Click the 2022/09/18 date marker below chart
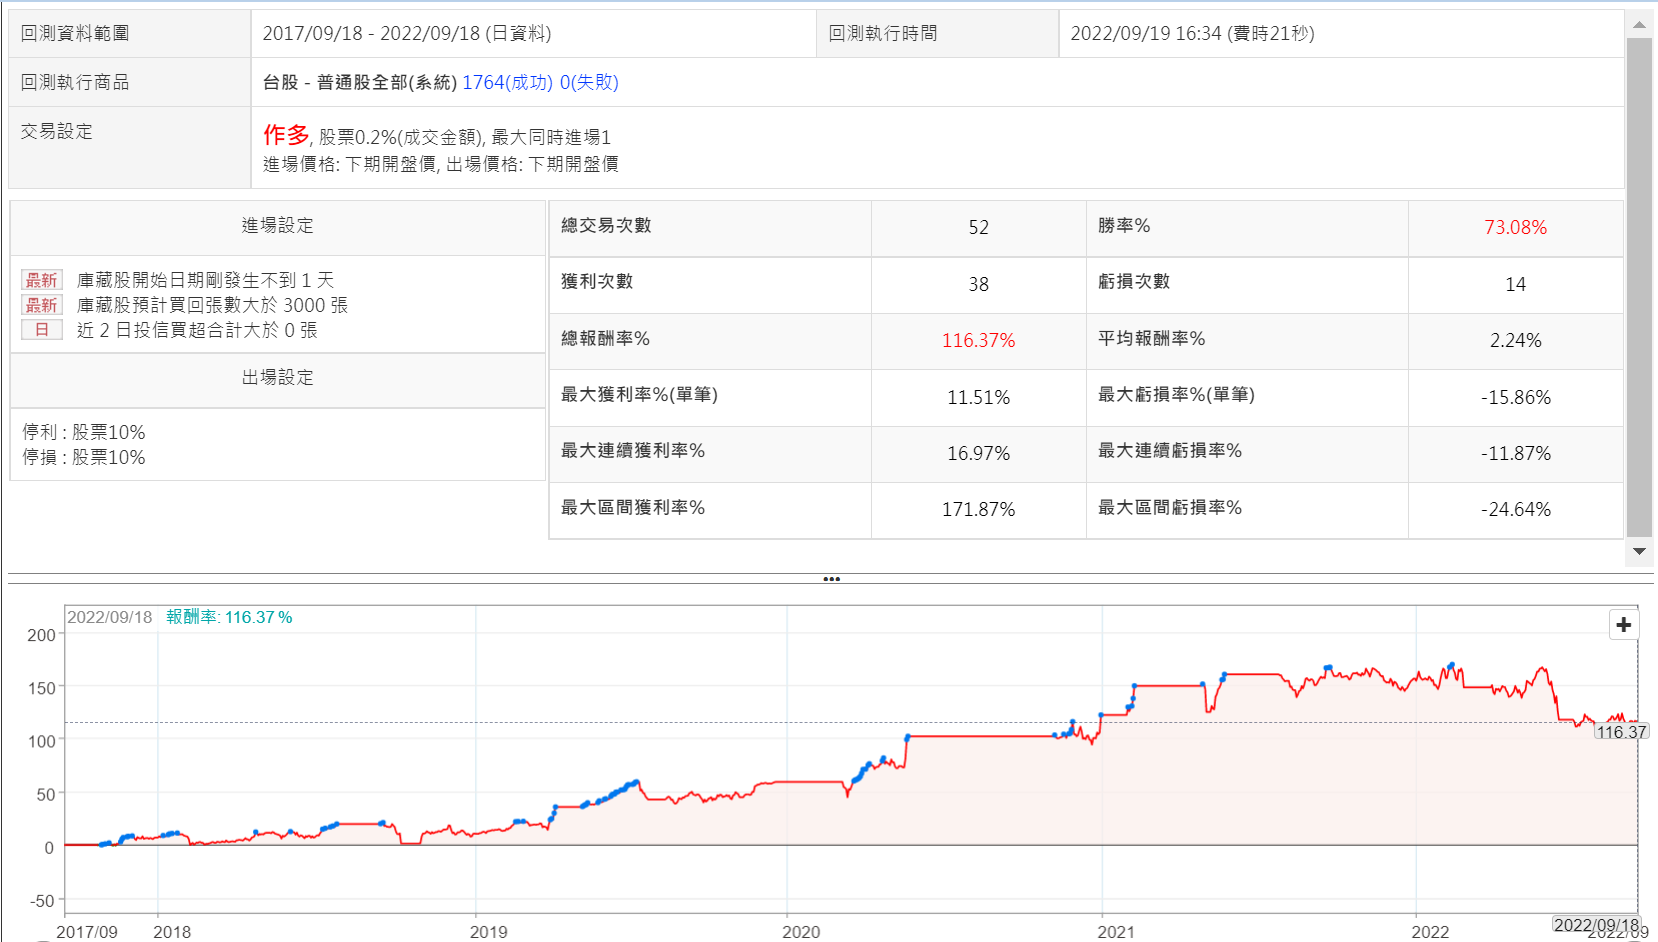1658x942 pixels. [x=1596, y=925]
